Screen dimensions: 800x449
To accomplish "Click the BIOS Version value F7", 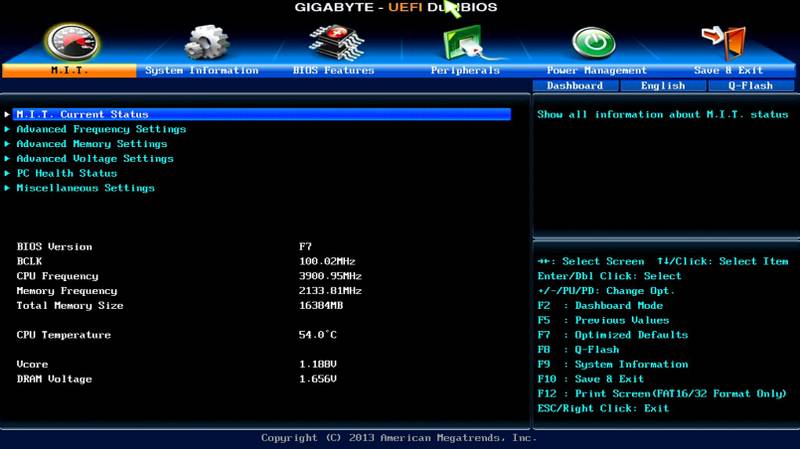I will (x=305, y=246).
